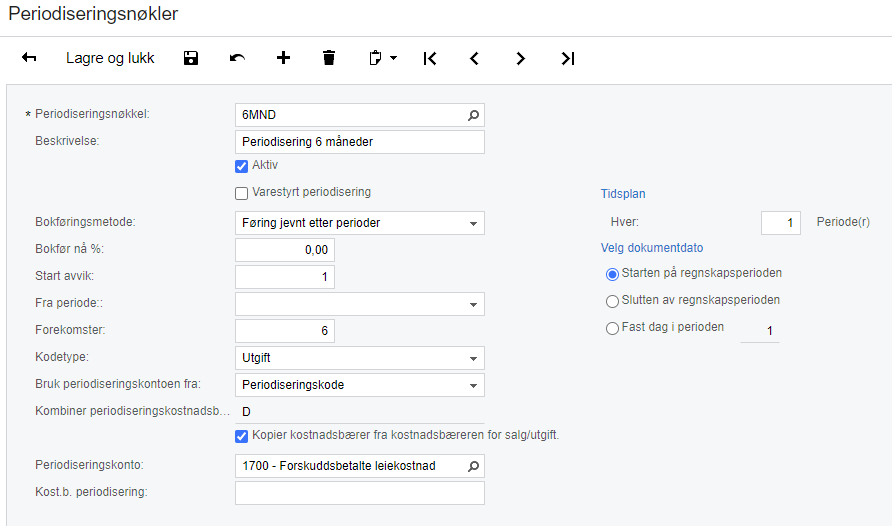Click Bokfør nå % field
This screenshot has height=526, width=892.
click(284, 250)
